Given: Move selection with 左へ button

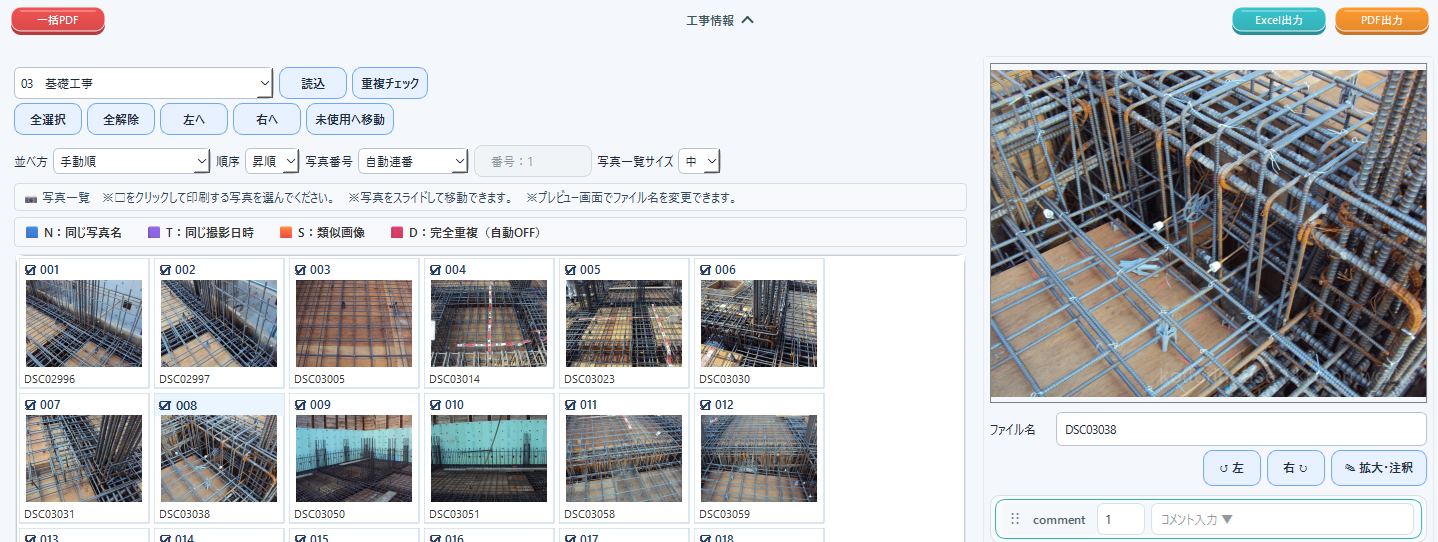Looking at the screenshot, I should (x=194, y=119).
